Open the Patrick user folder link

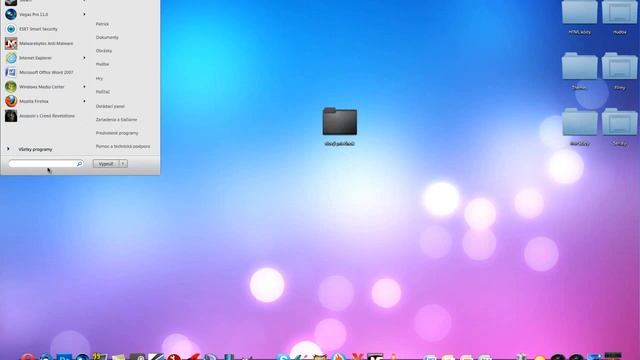click(102, 24)
